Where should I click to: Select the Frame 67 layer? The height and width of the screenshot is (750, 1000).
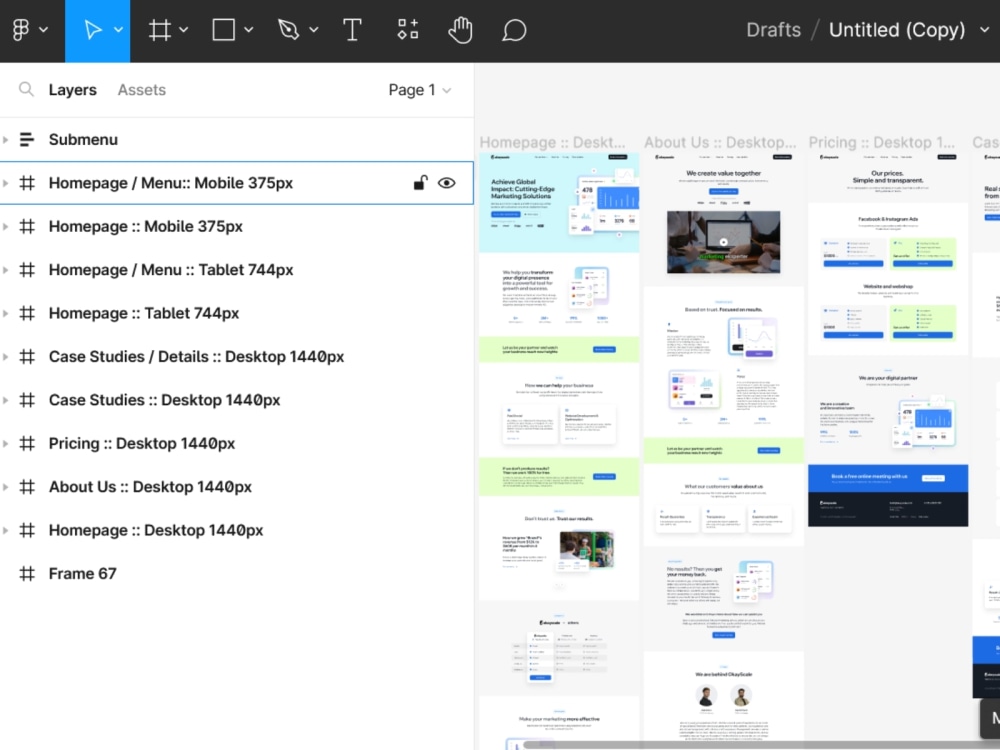pos(82,573)
